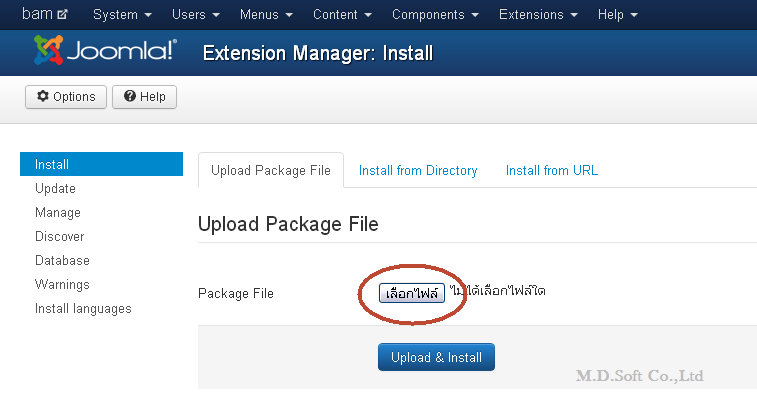This screenshot has width=757, height=412.
Task: Click the question mark Help icon
Action: [129, 96]
